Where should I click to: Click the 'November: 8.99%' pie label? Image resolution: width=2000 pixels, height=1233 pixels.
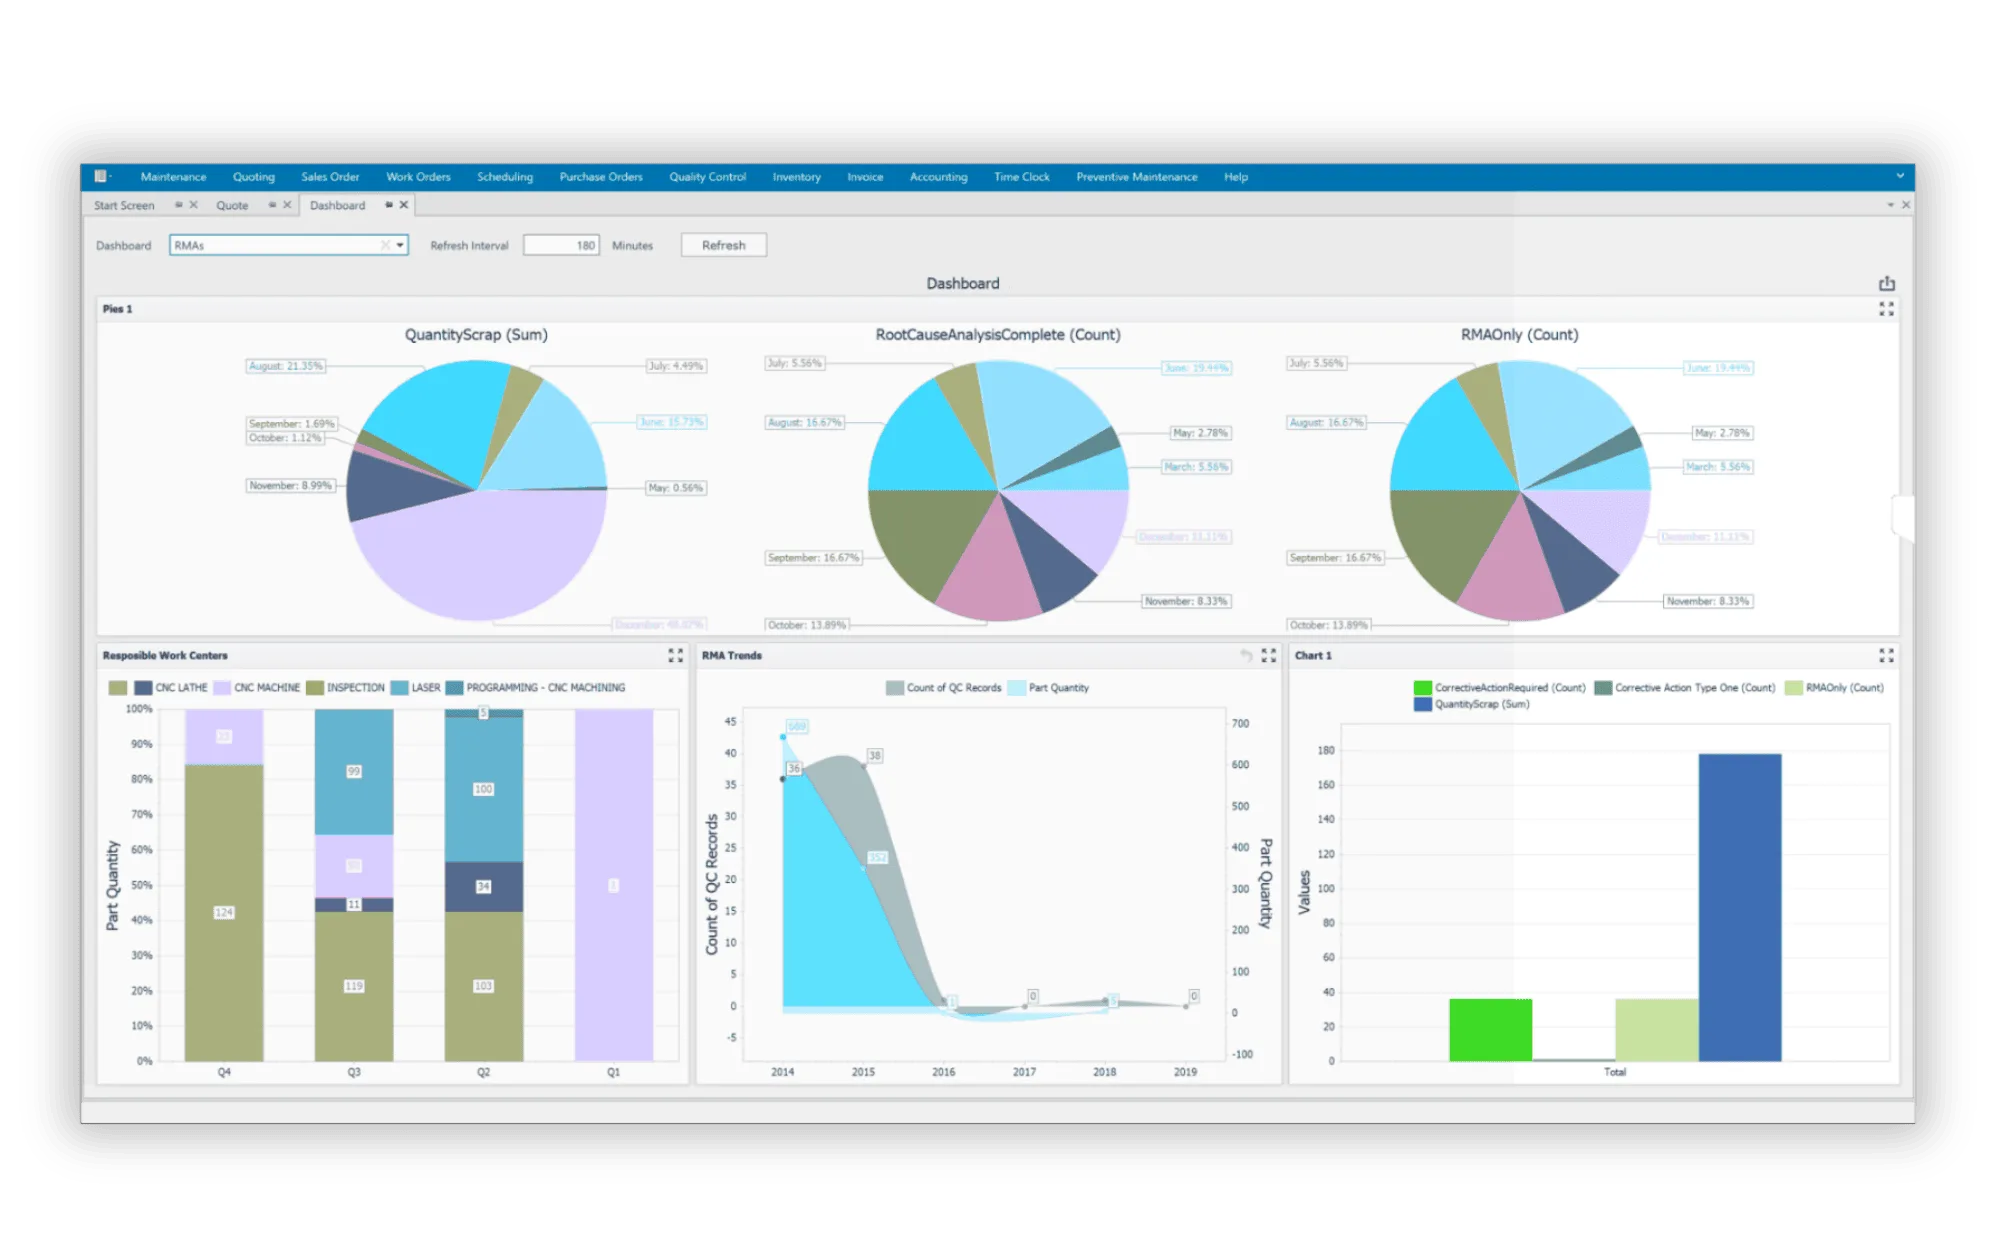[x=290, y=486]
